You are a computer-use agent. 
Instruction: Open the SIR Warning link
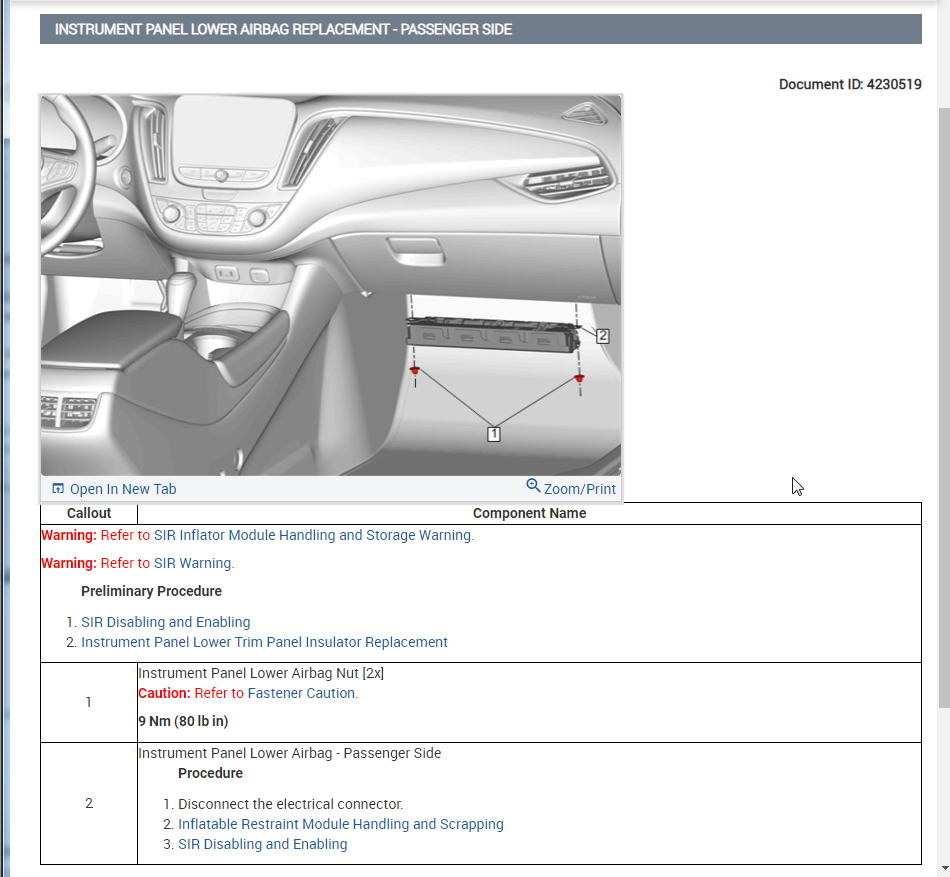[x=193, y=563]
